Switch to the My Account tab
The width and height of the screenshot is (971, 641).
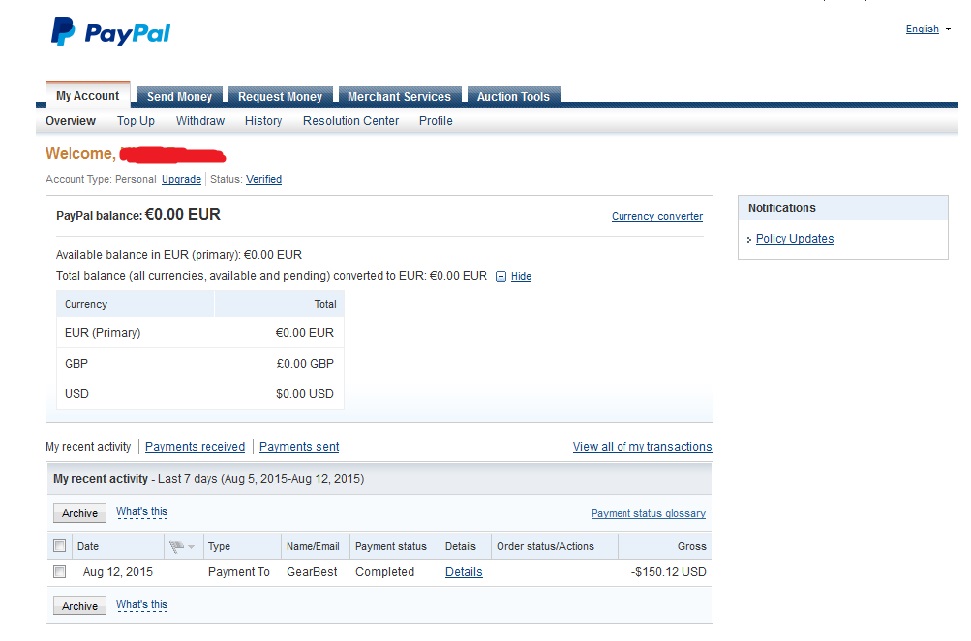88,95
